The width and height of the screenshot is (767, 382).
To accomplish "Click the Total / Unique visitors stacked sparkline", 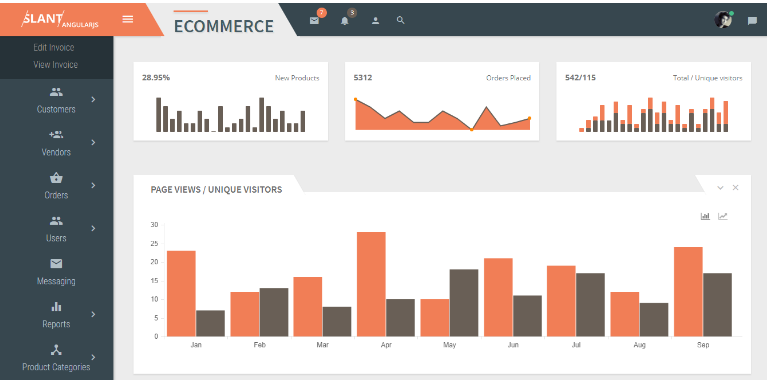I will [x=654, y=114].
